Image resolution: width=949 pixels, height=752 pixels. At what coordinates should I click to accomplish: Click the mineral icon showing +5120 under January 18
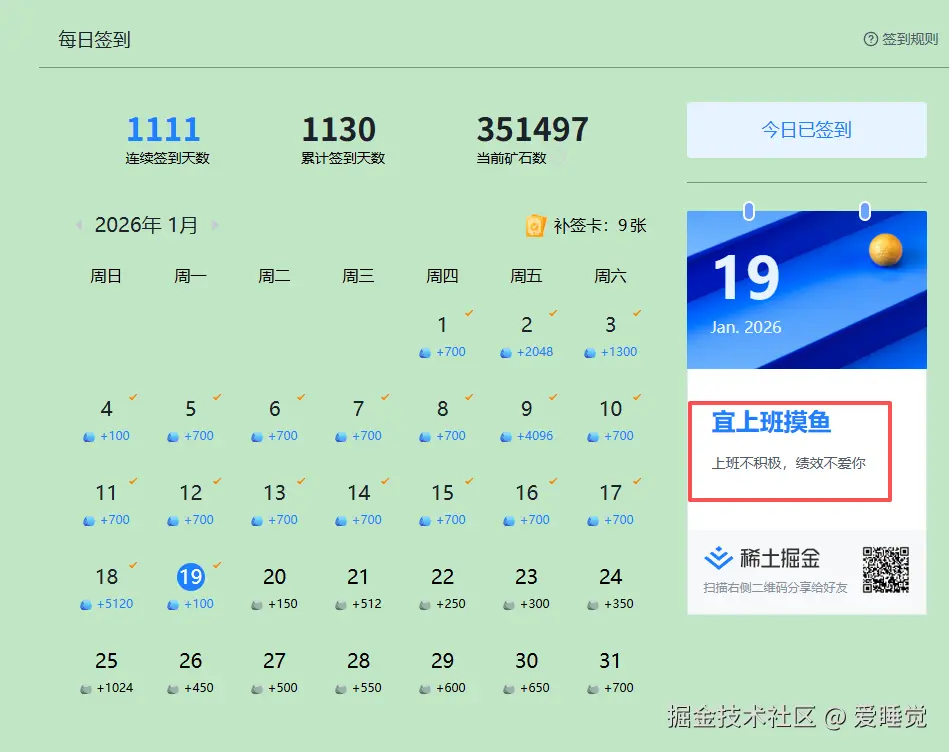tap(86, 604)
